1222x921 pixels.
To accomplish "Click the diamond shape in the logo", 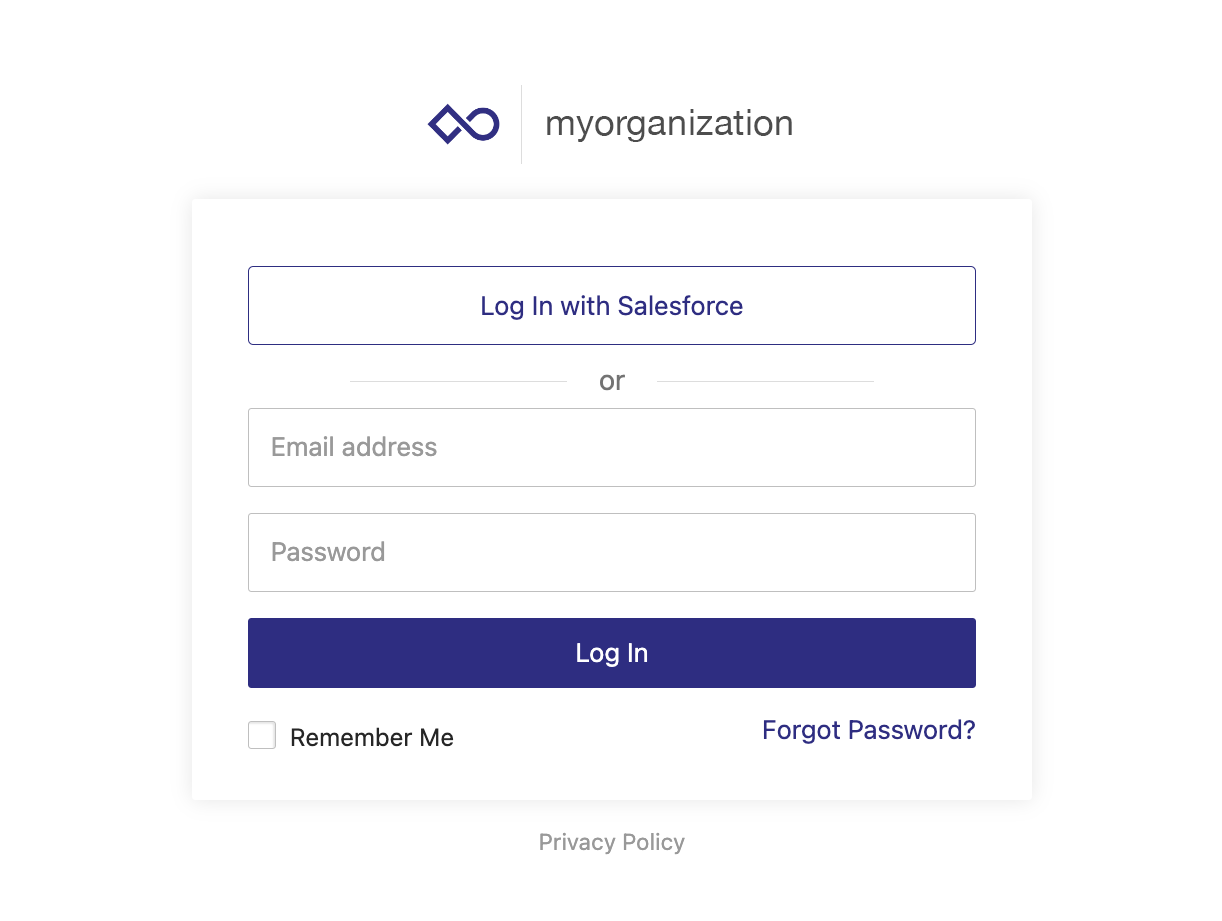I will 447,124.
